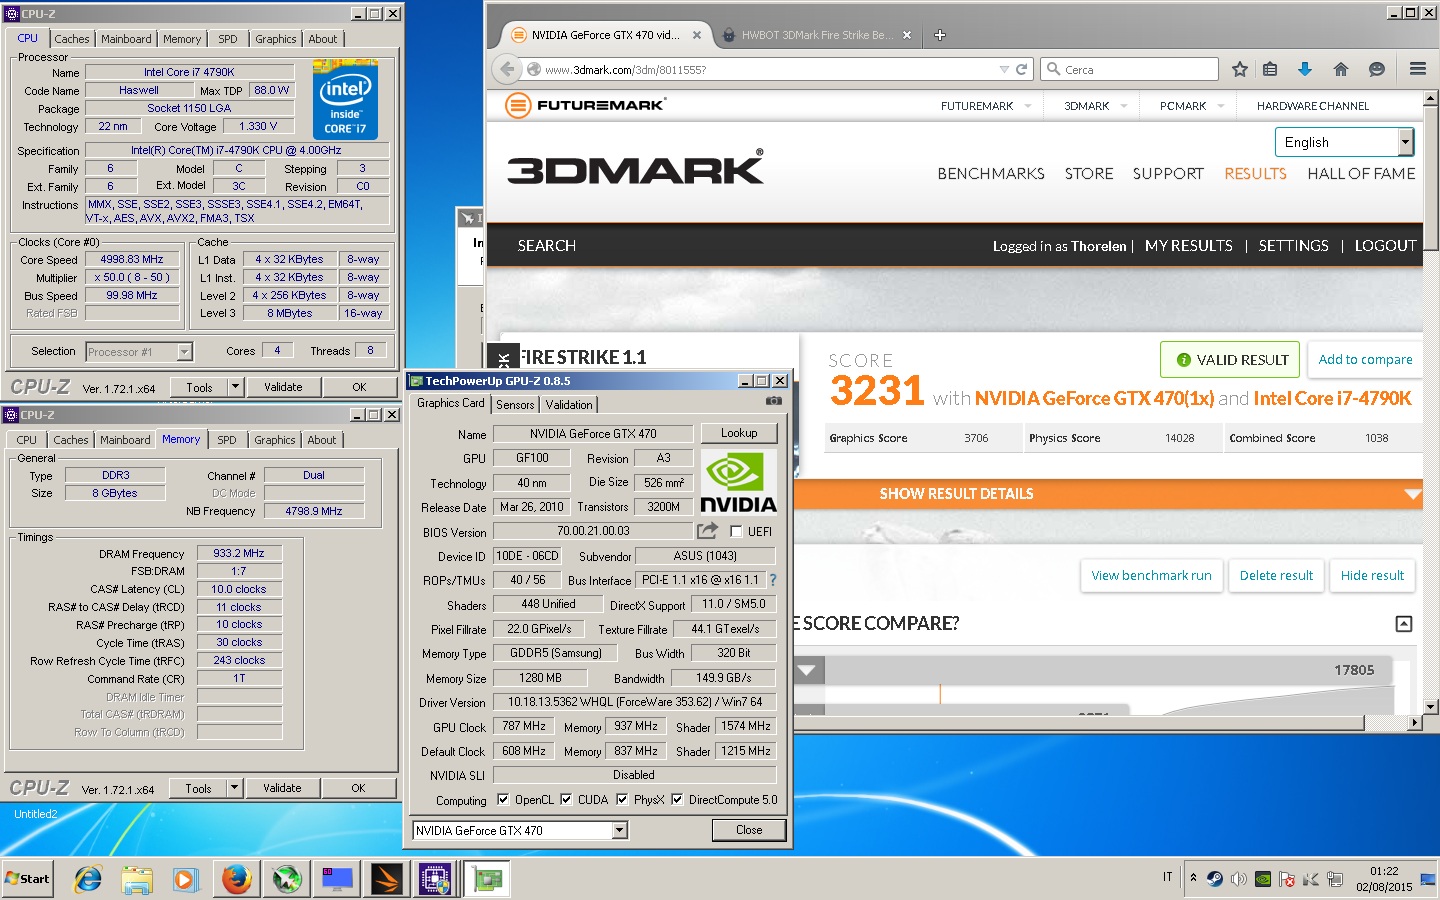Open the SPD tab in lower CPU-Z
This screenshot has height=900, width=1440.
227,440
